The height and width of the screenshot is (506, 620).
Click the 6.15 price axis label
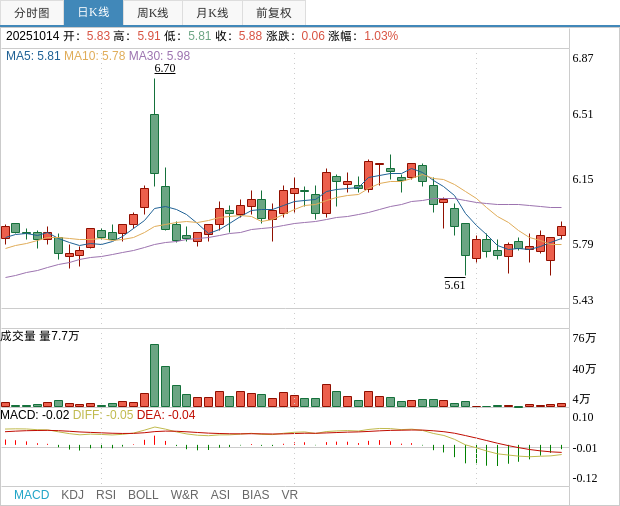pos(583,179)
